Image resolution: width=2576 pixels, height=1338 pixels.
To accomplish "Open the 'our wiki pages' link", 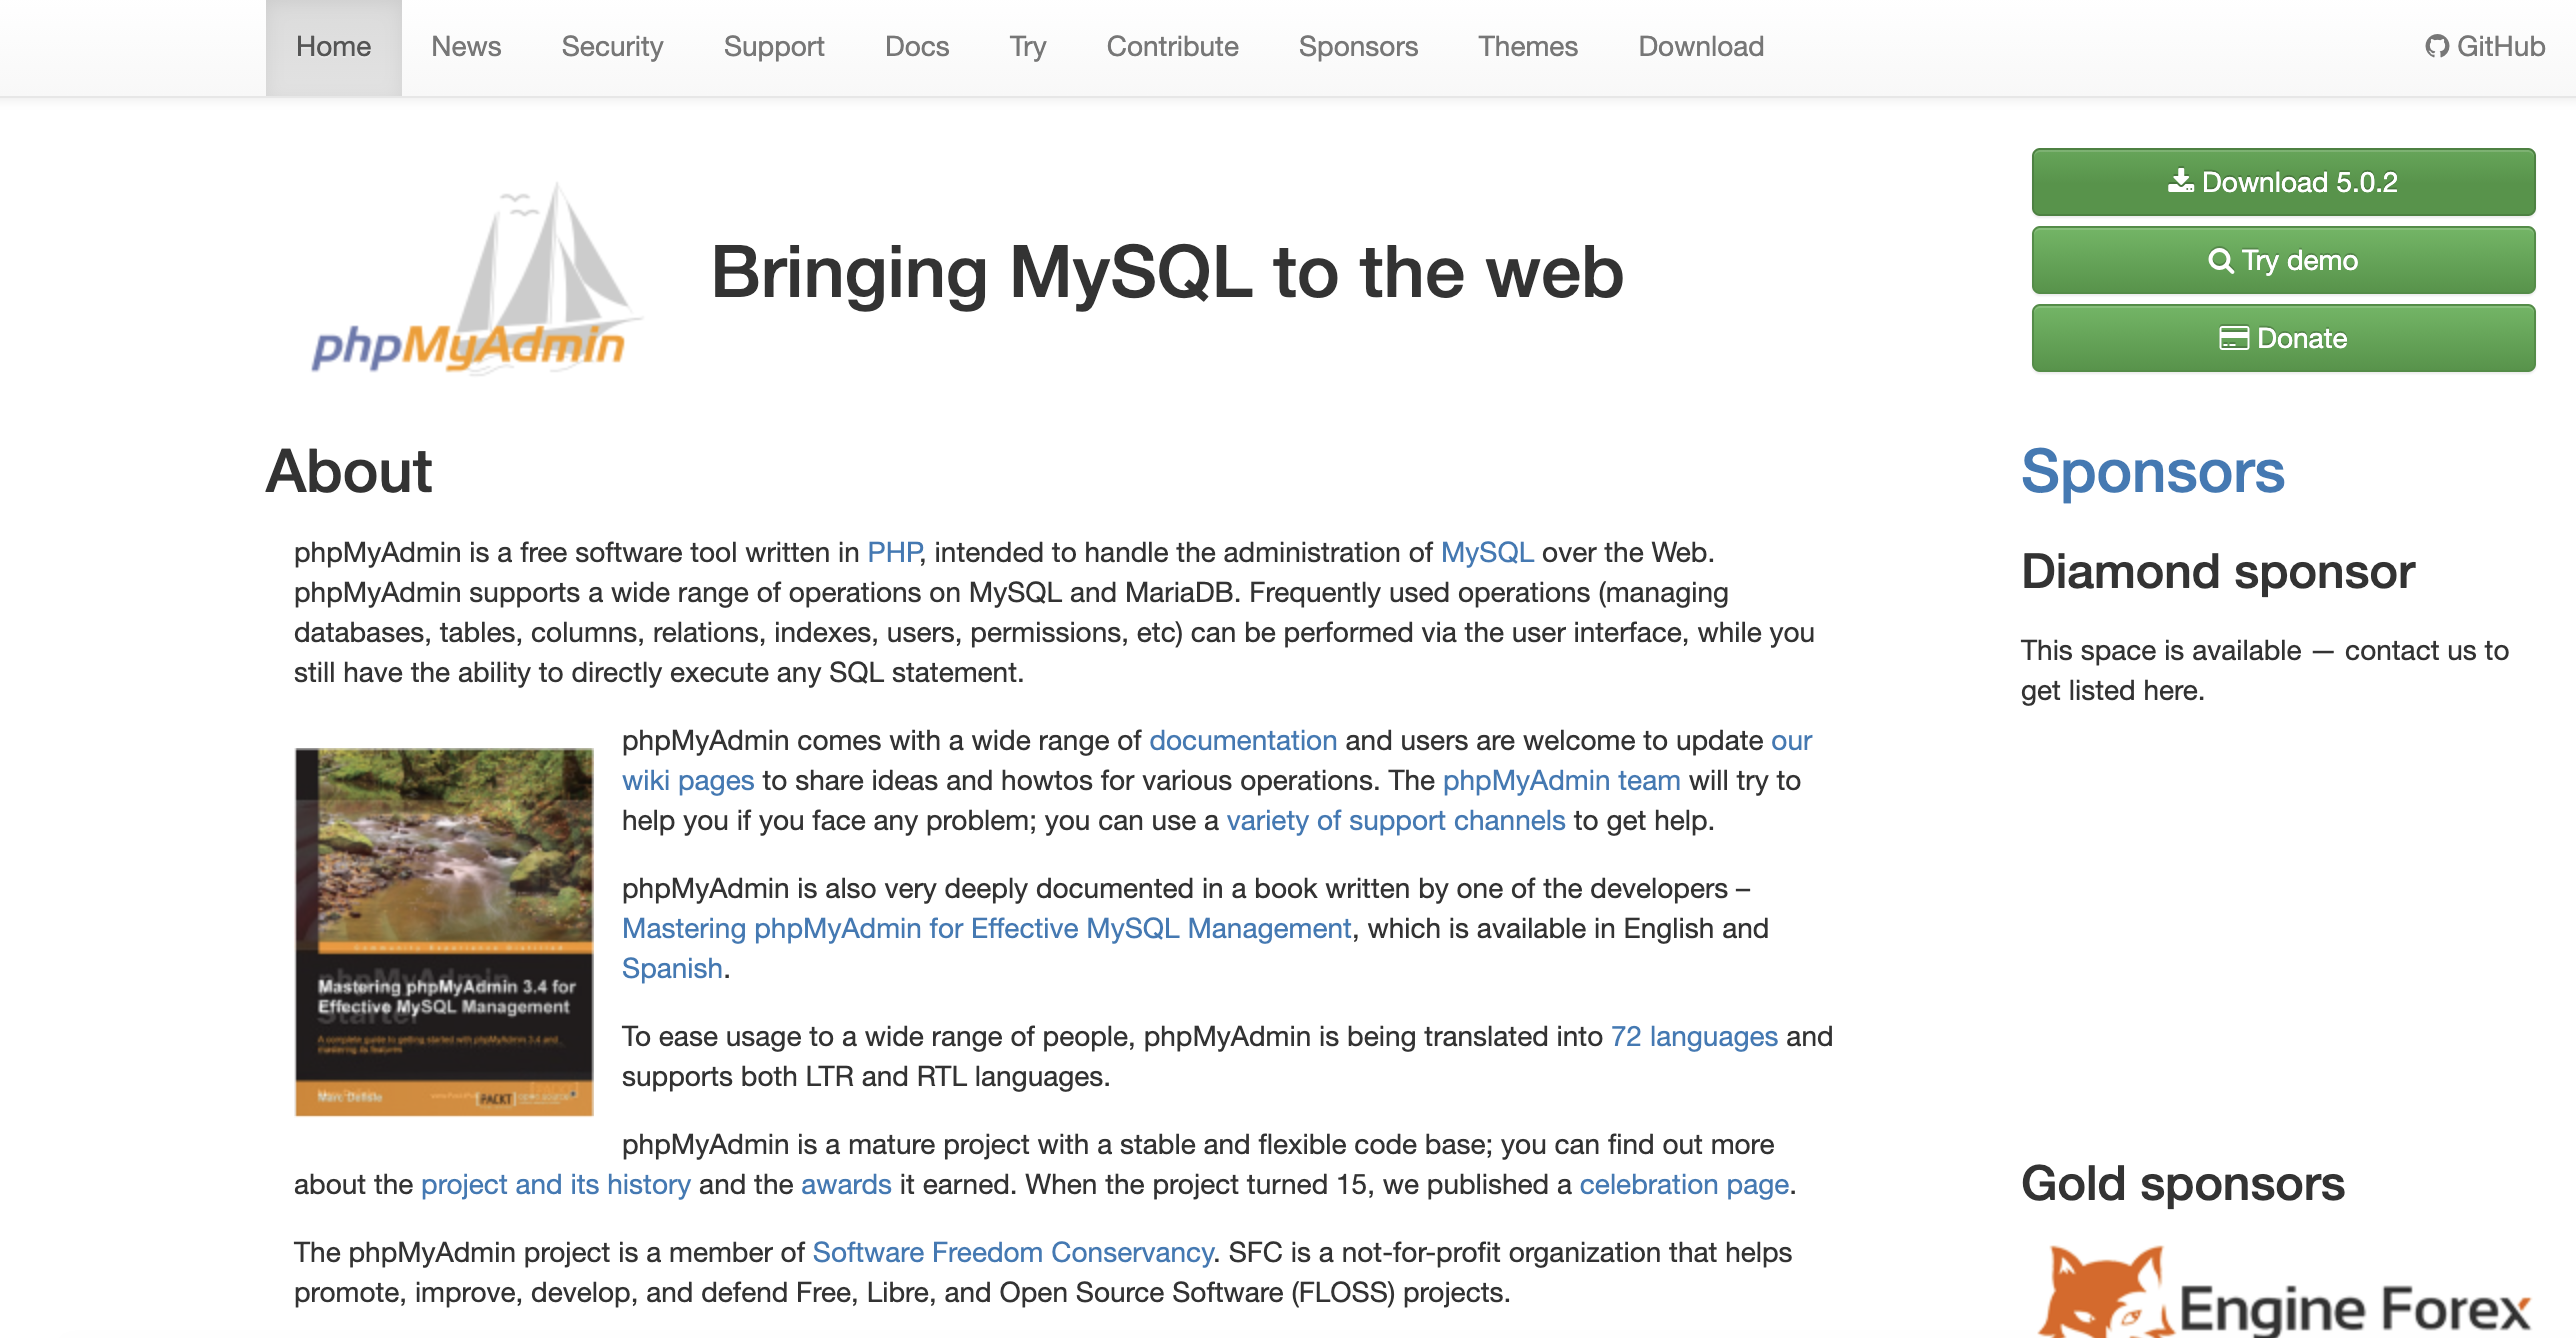I will point(688,780).
